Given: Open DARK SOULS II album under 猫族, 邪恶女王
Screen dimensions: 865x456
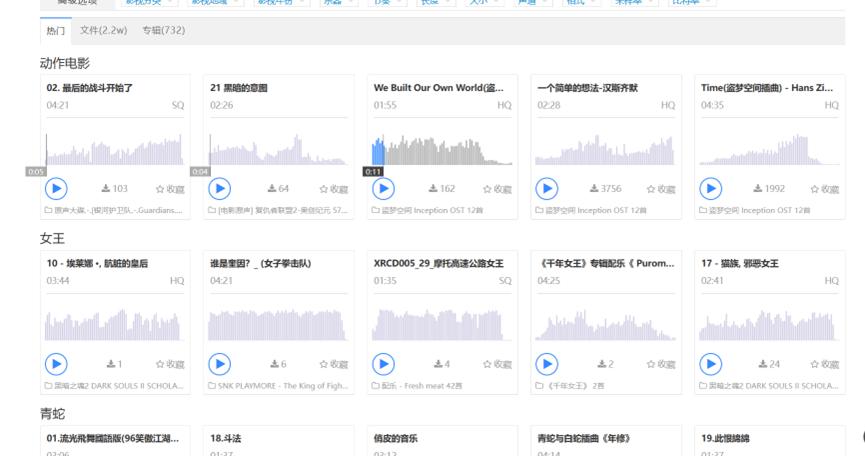Looking at the screenshot, I should pos(769,385).
